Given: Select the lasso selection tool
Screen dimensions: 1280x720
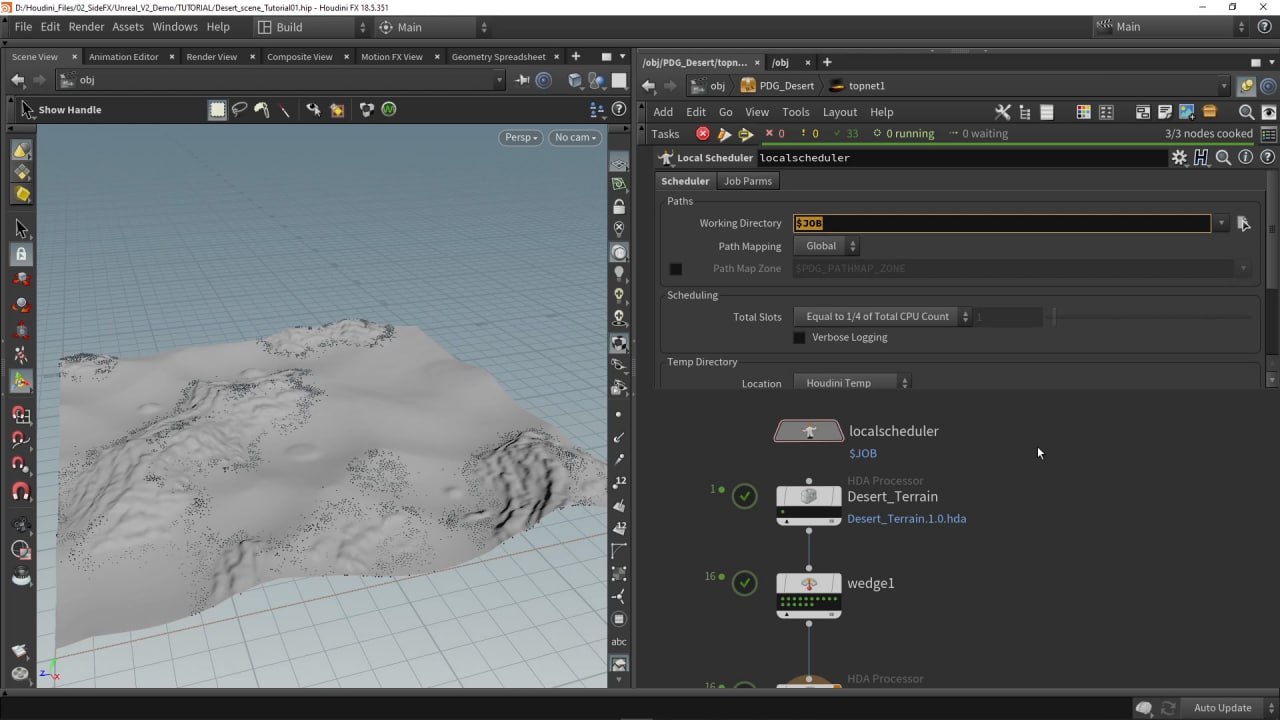Looking at the screenshot, I should click(240, 110).
